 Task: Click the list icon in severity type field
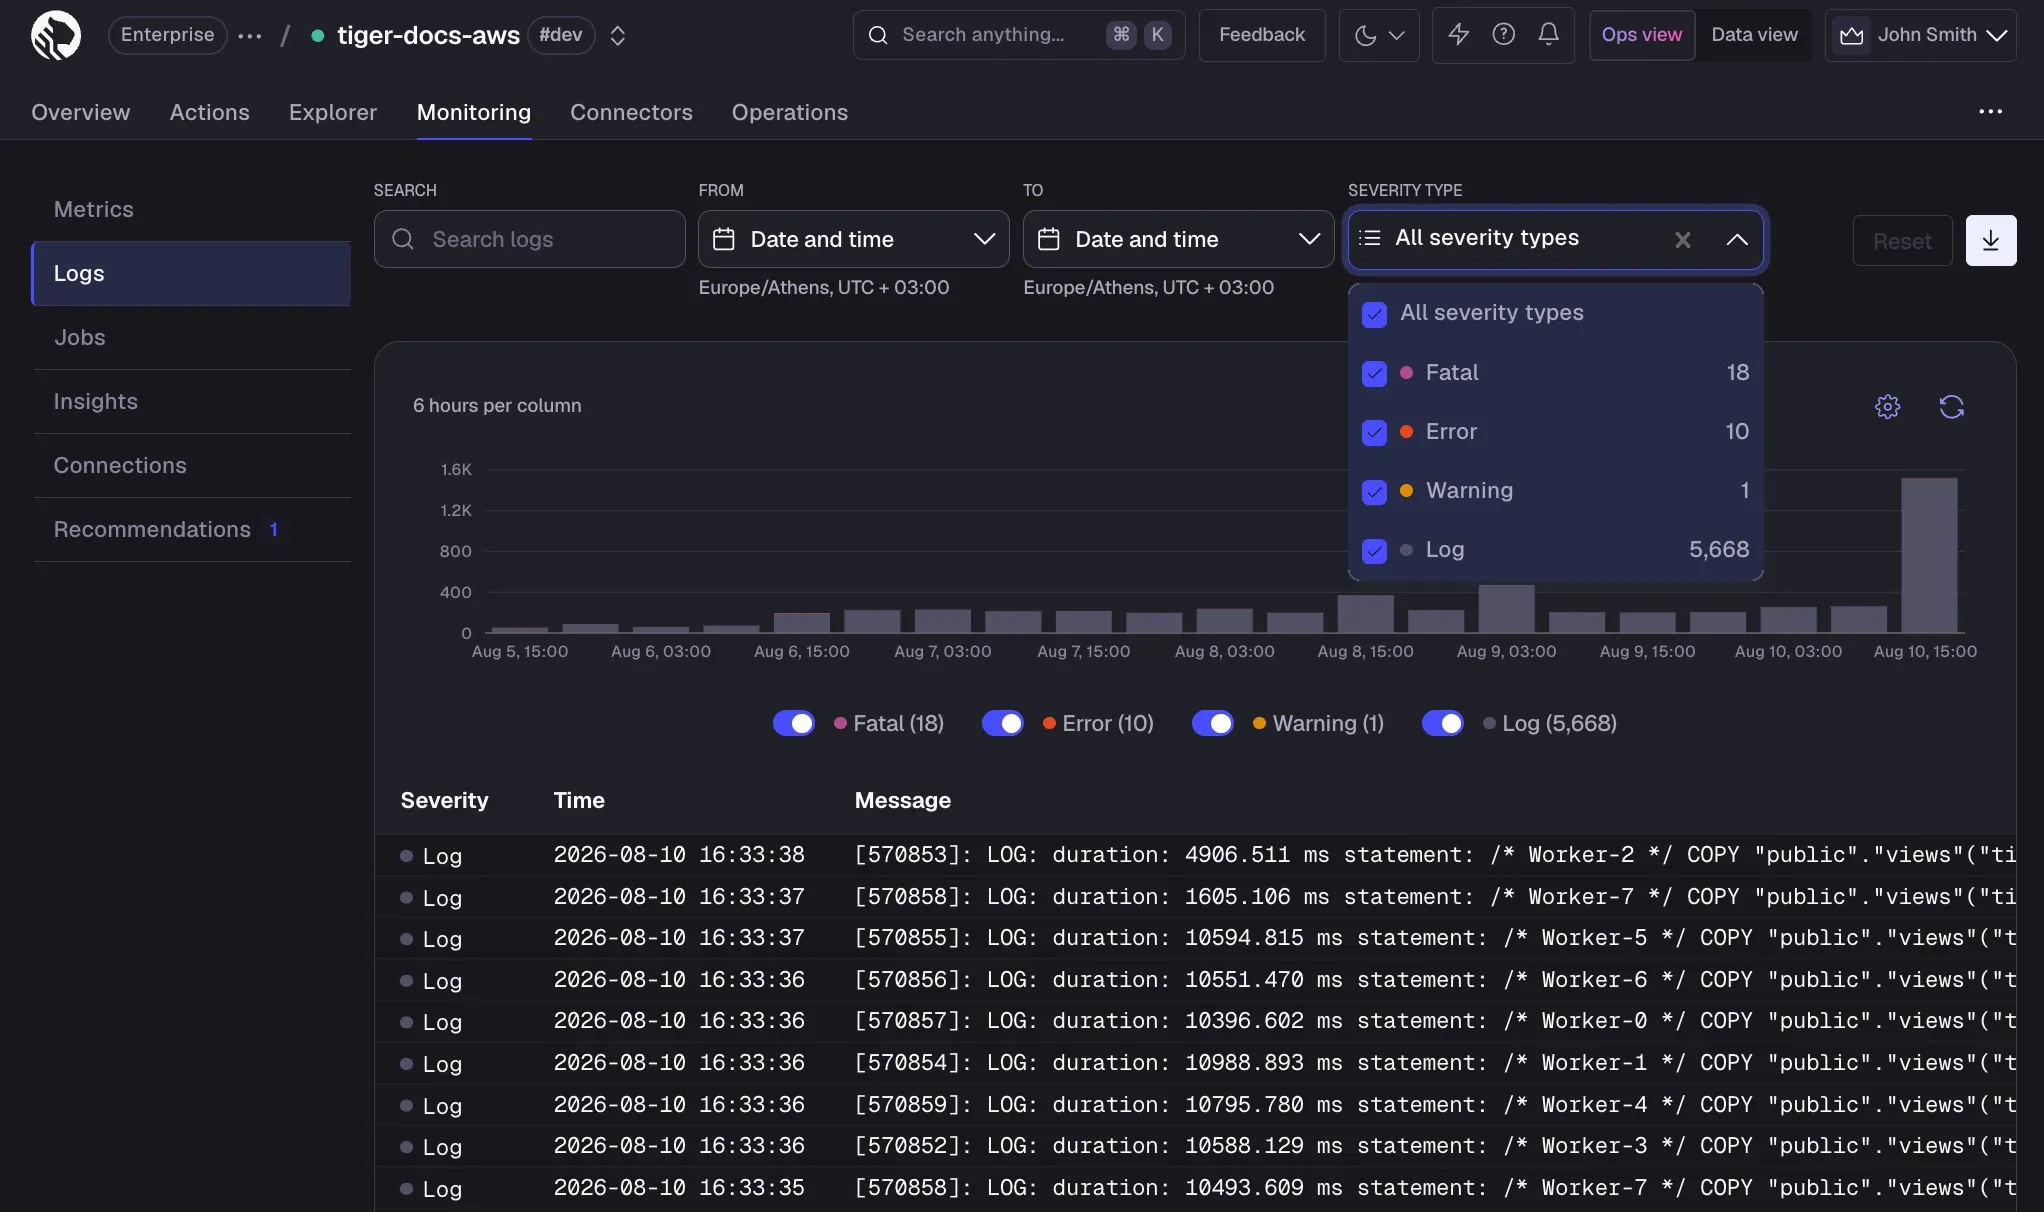[1370, 238]
